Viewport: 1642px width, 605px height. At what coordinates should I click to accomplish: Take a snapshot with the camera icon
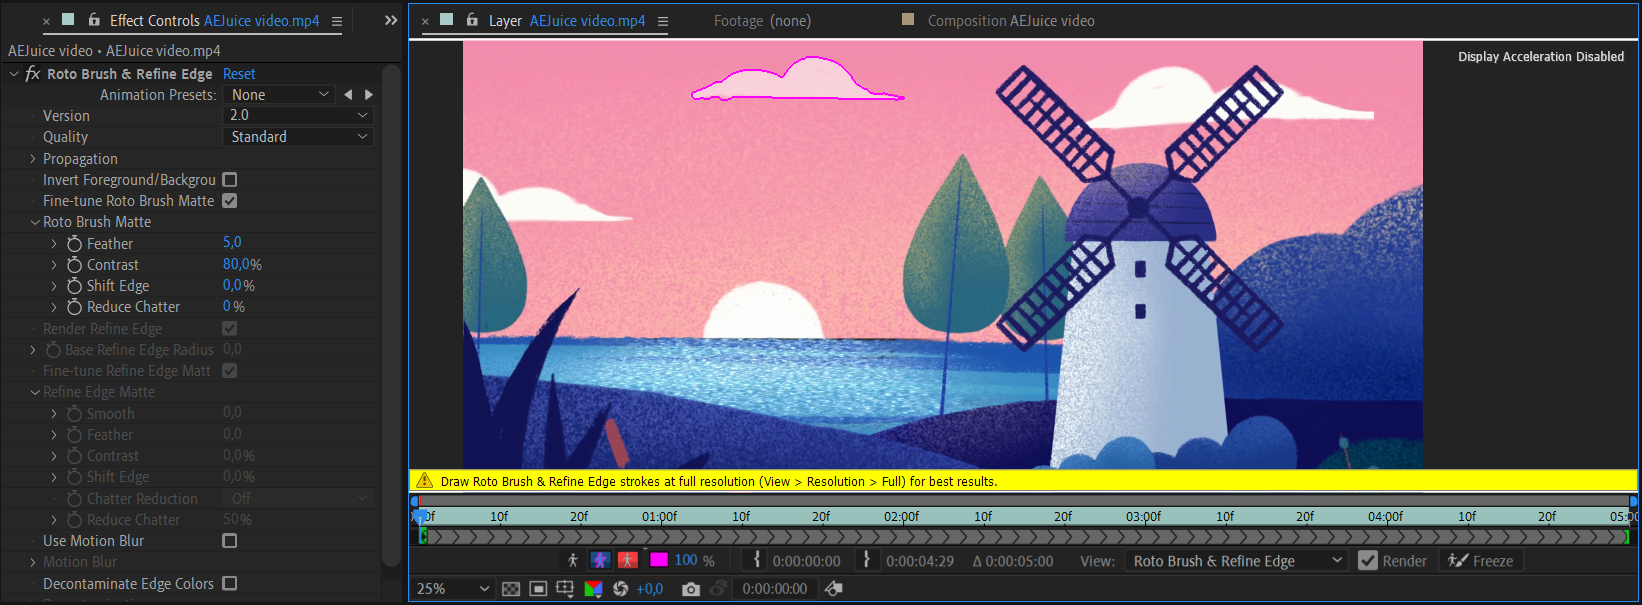691,589
